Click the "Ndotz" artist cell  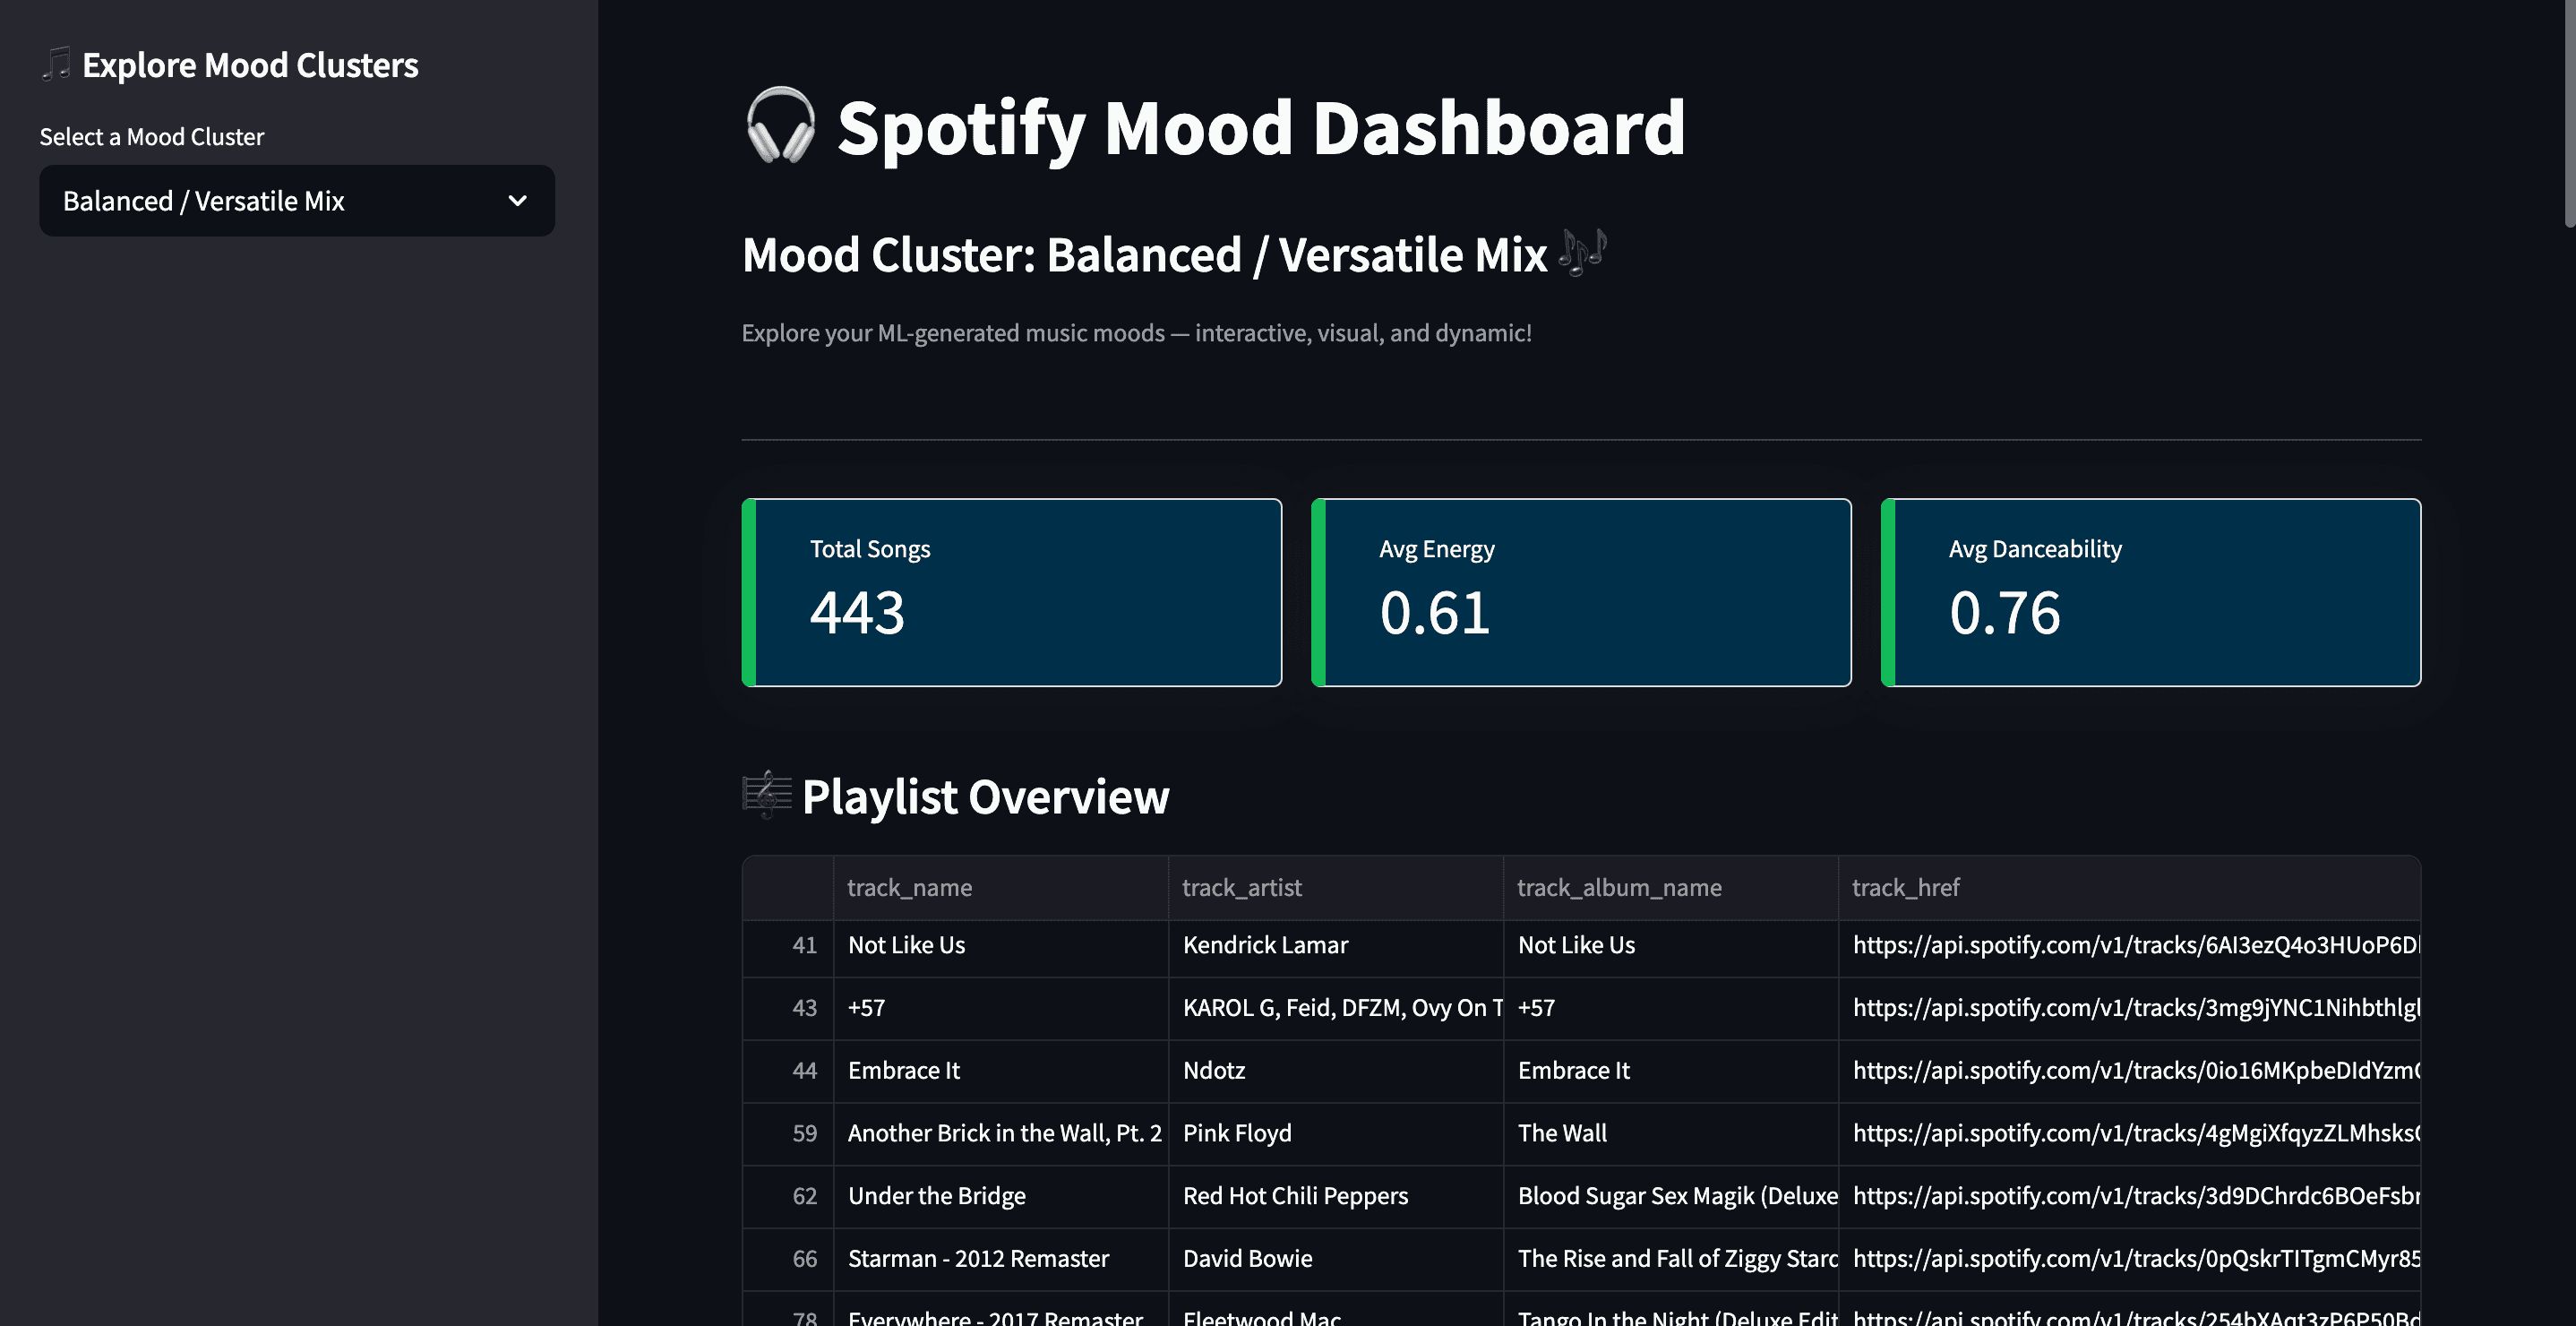(1336, 1071)
